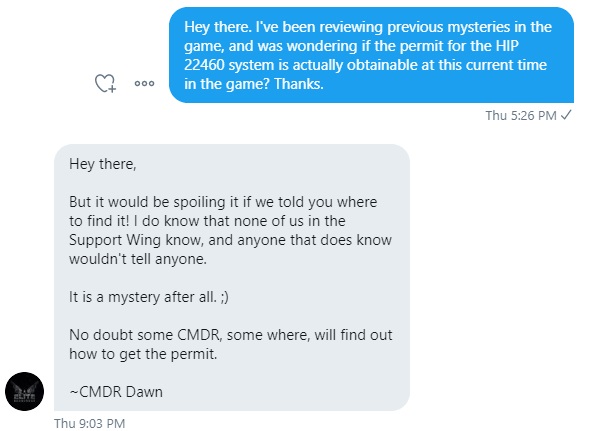The height and width of the screenshot is (431, 589).
Task: Click "how to get the permit." line
Action: (143, 354)
